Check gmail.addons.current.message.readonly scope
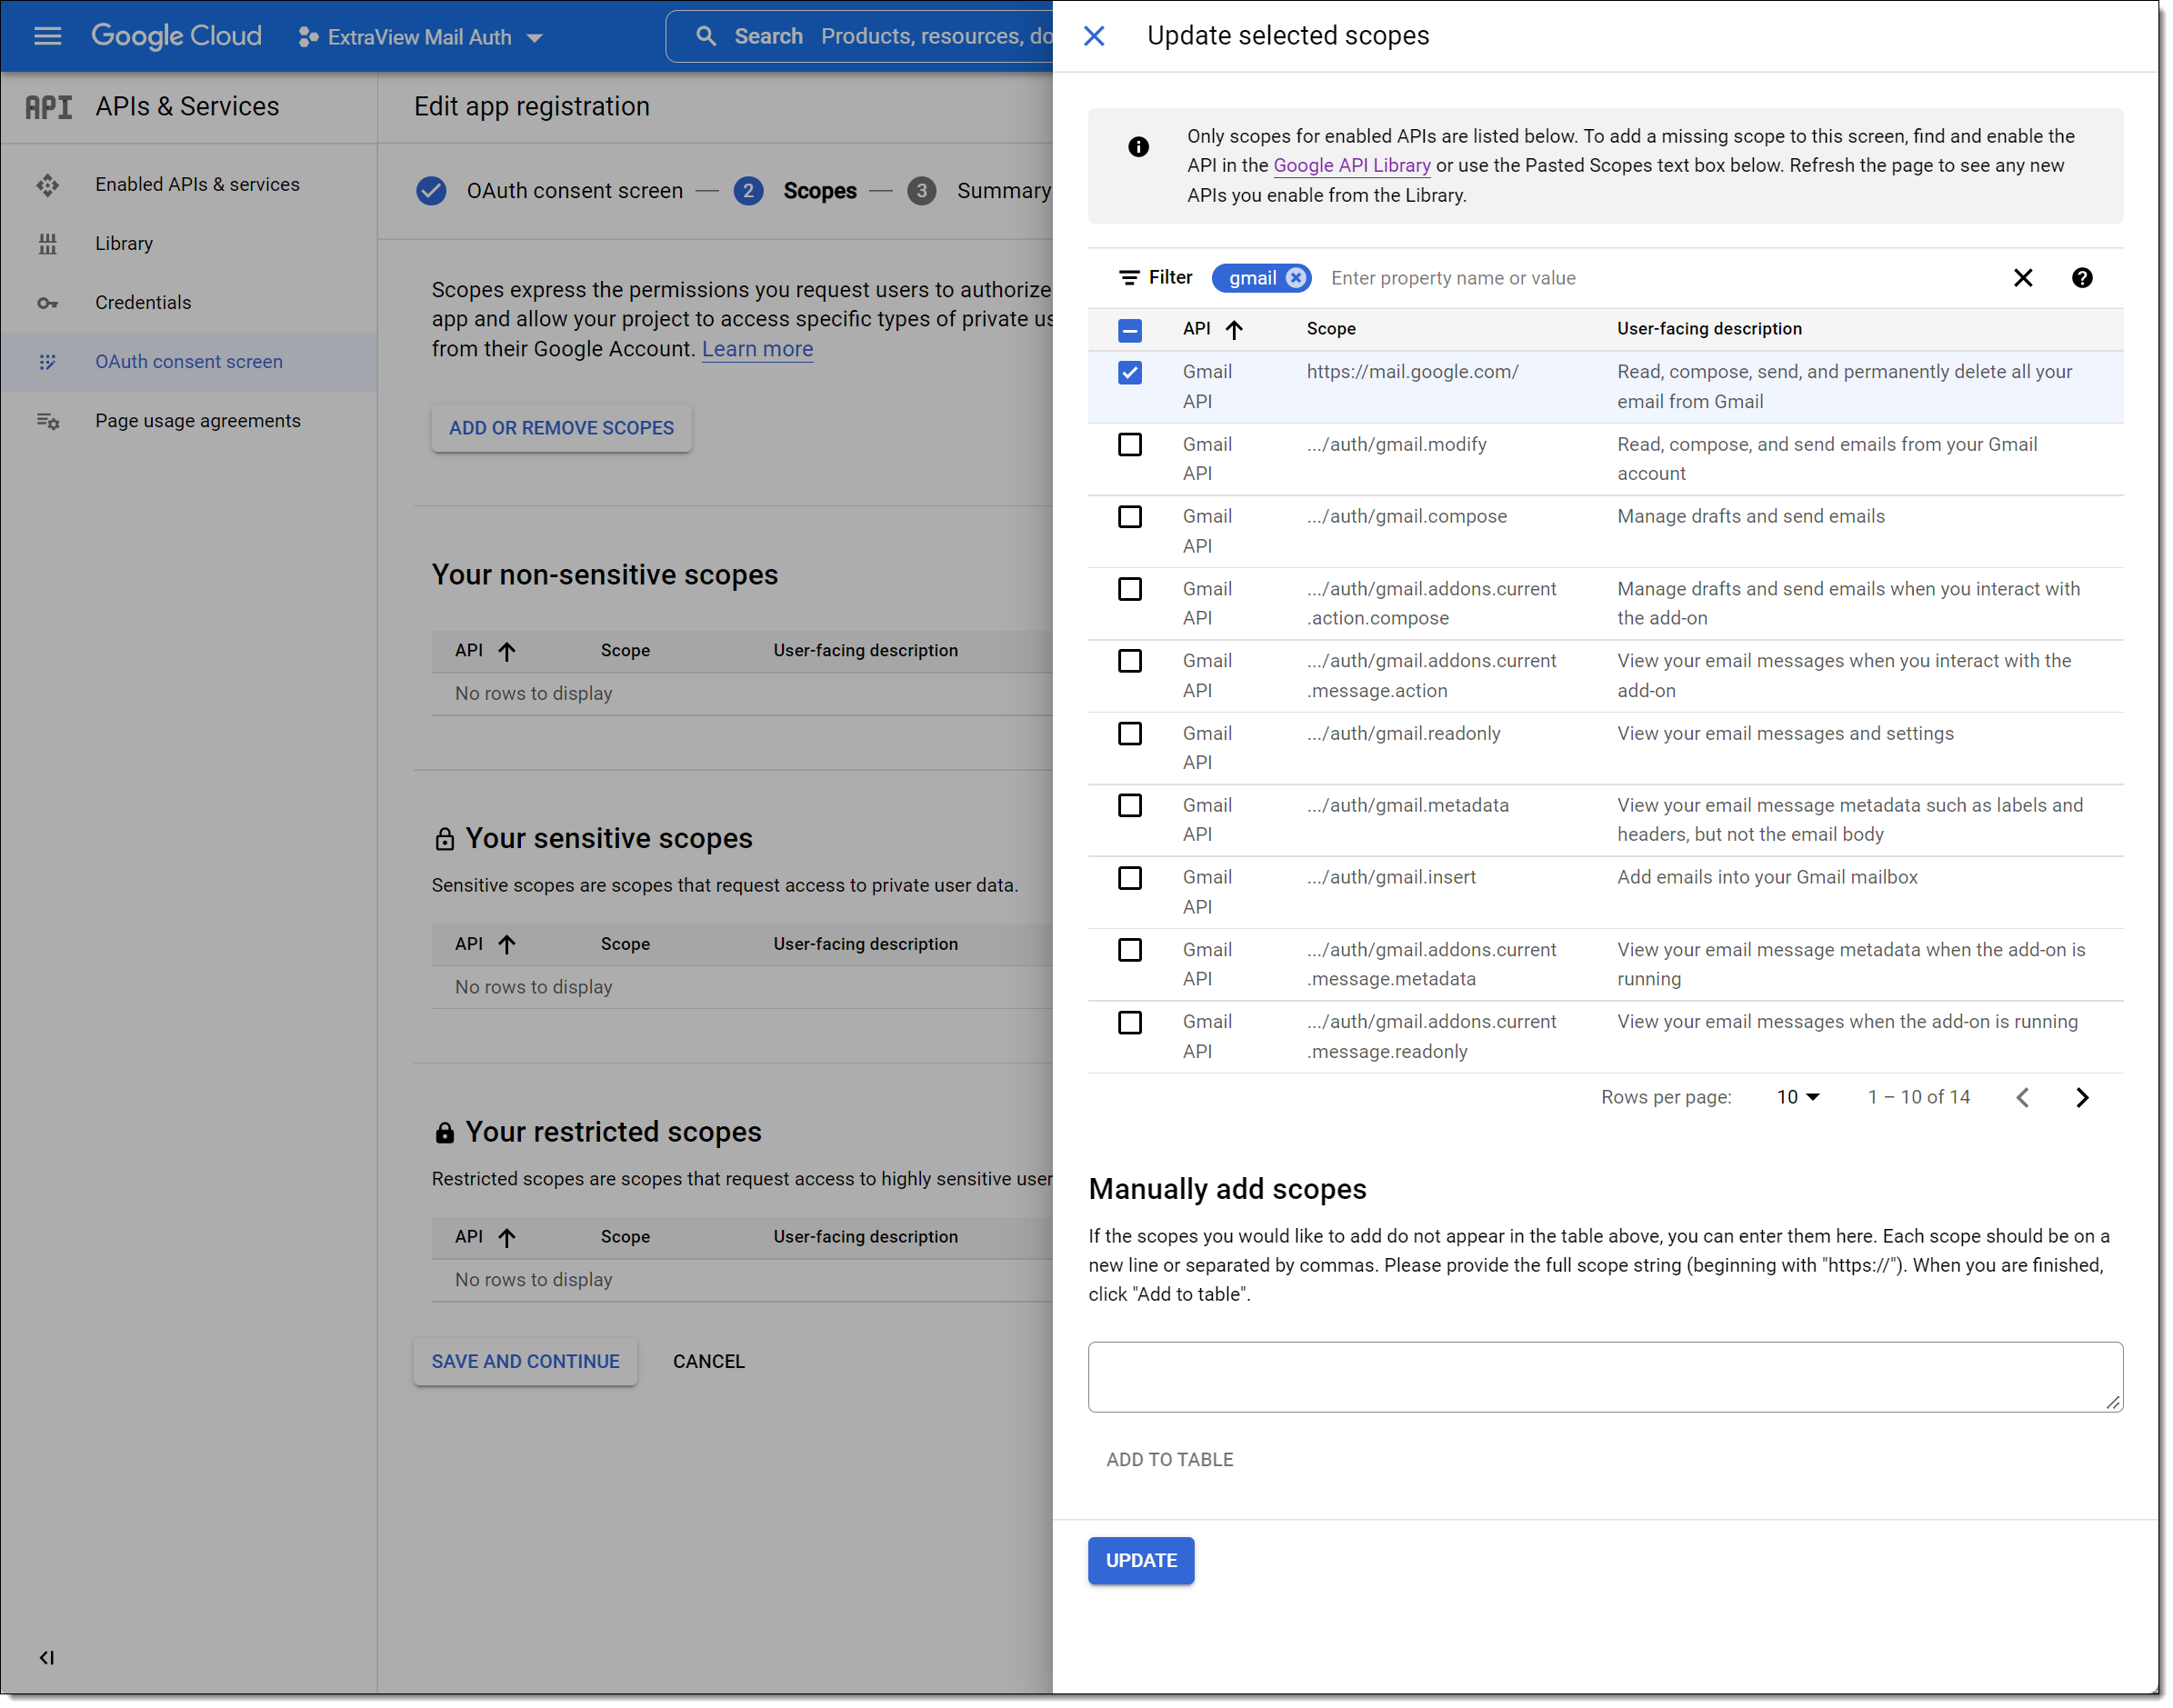Image resolution: width=2173 pixels, height=1708 pixels. 1130,1023
